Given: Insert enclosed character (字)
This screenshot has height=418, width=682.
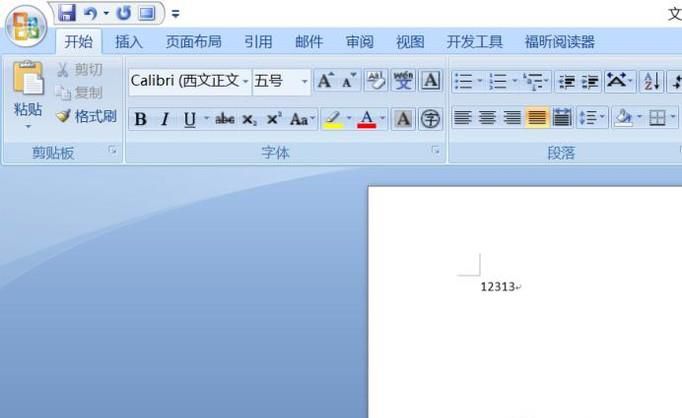Looking at the screenshot, I should point(431,119).
